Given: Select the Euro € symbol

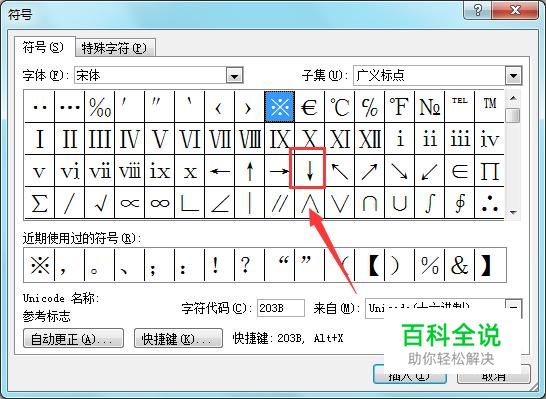Looking at the screenshot, I should tap(310, 107).
